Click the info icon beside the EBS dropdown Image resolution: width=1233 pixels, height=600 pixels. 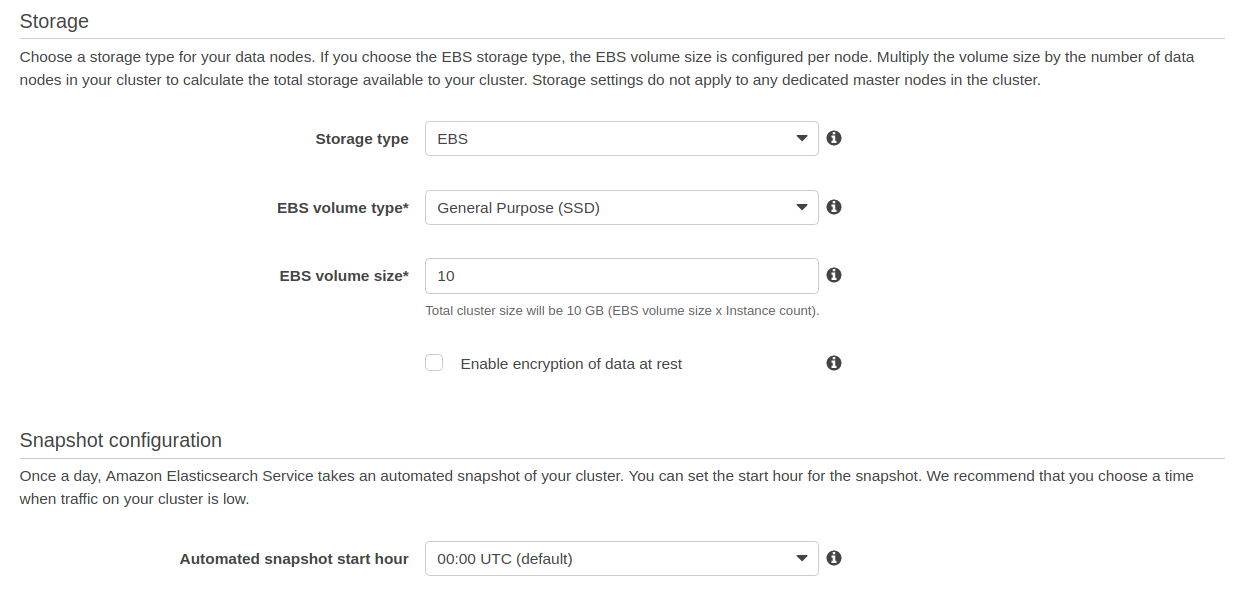(833, 138)
